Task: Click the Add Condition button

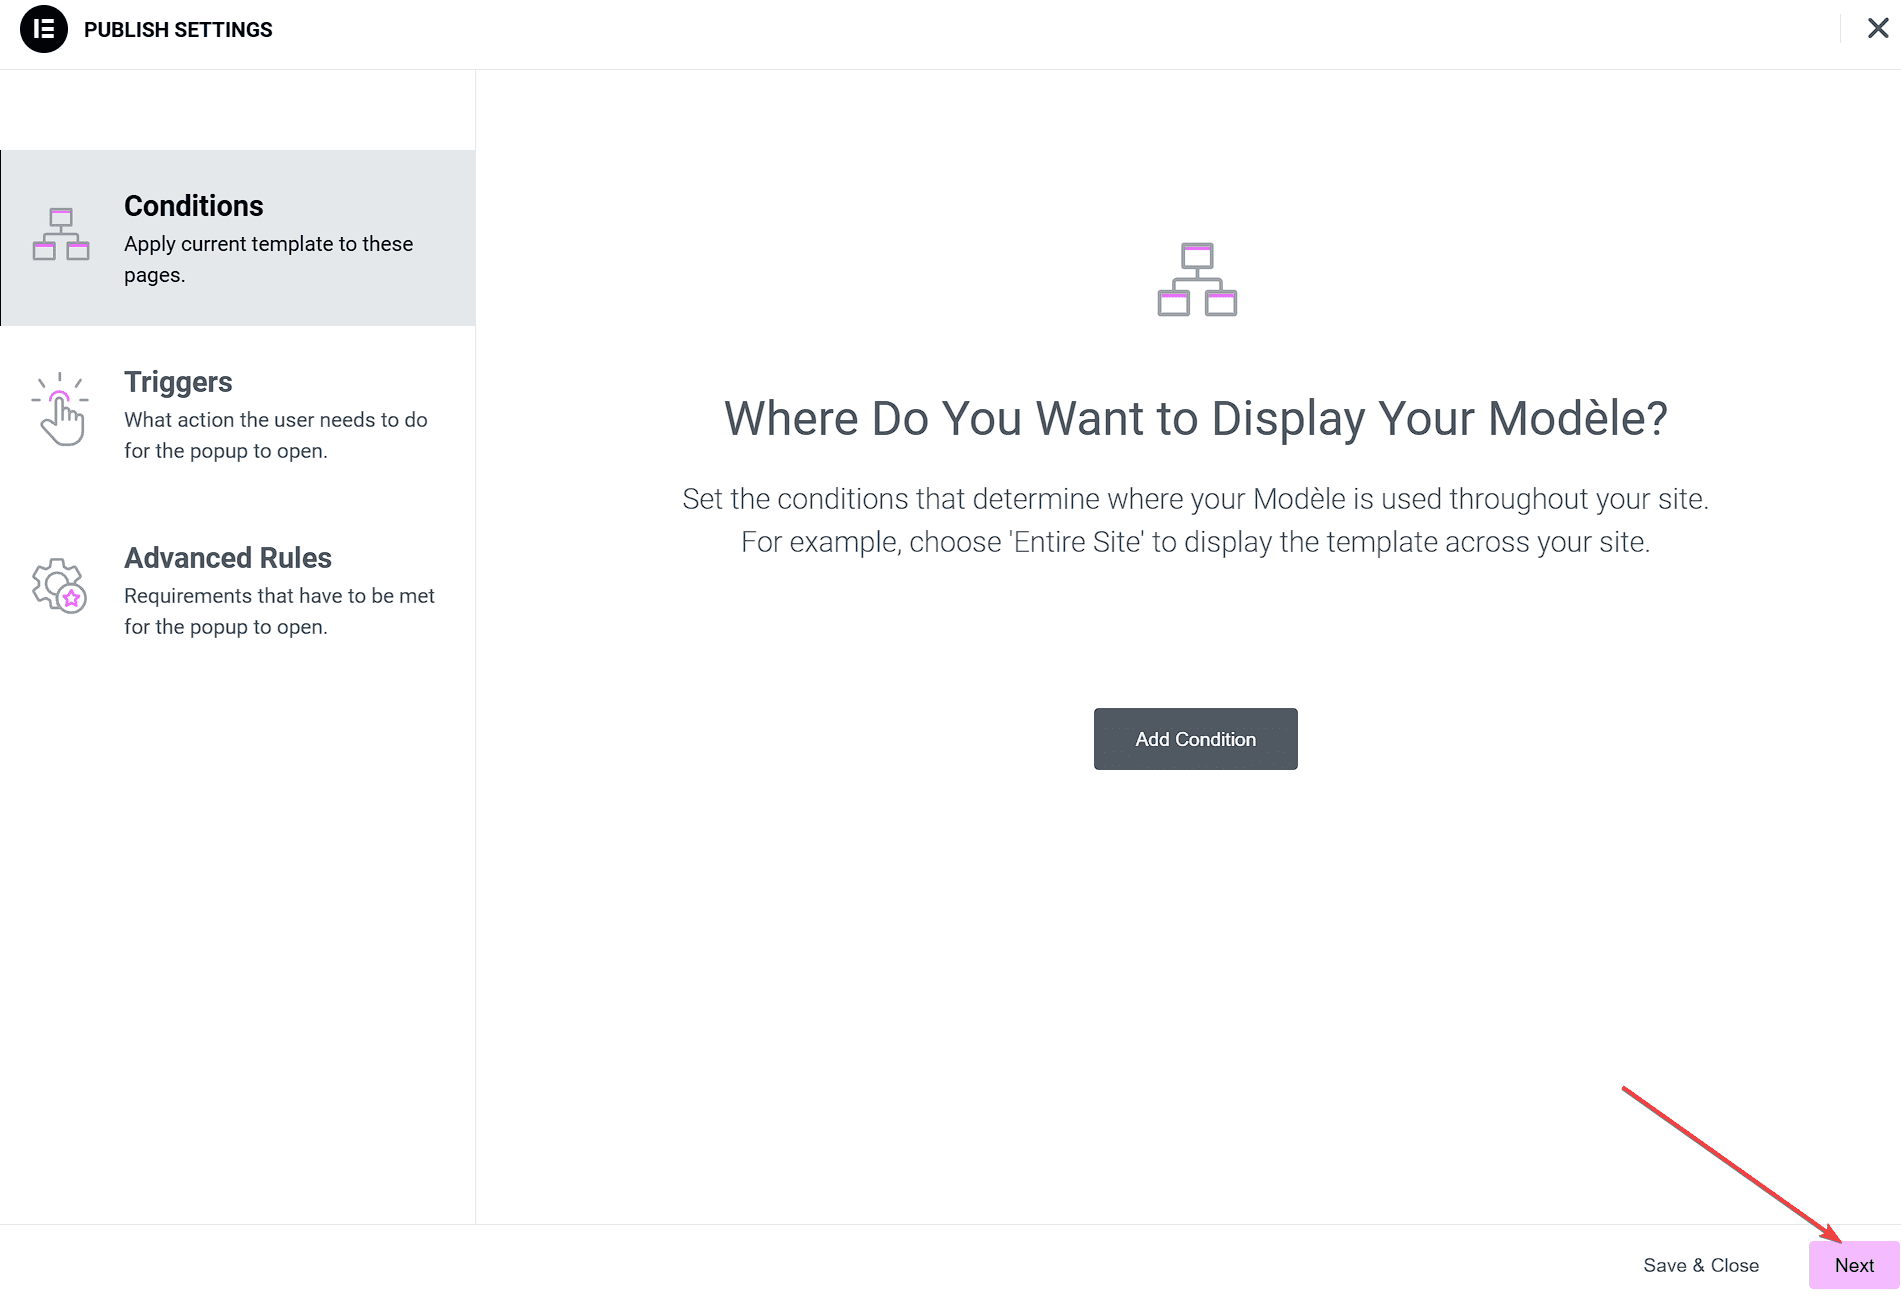Action: pyautogui.click(x=1195, y=739)
